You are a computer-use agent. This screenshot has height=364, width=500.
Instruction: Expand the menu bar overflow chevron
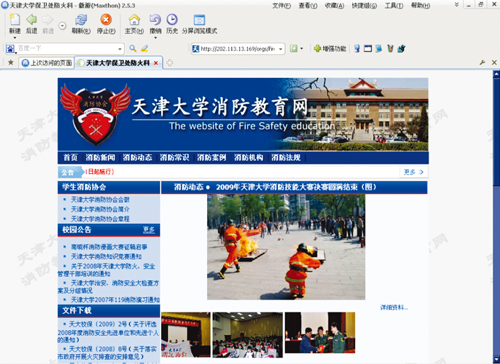tap(457, 5)
